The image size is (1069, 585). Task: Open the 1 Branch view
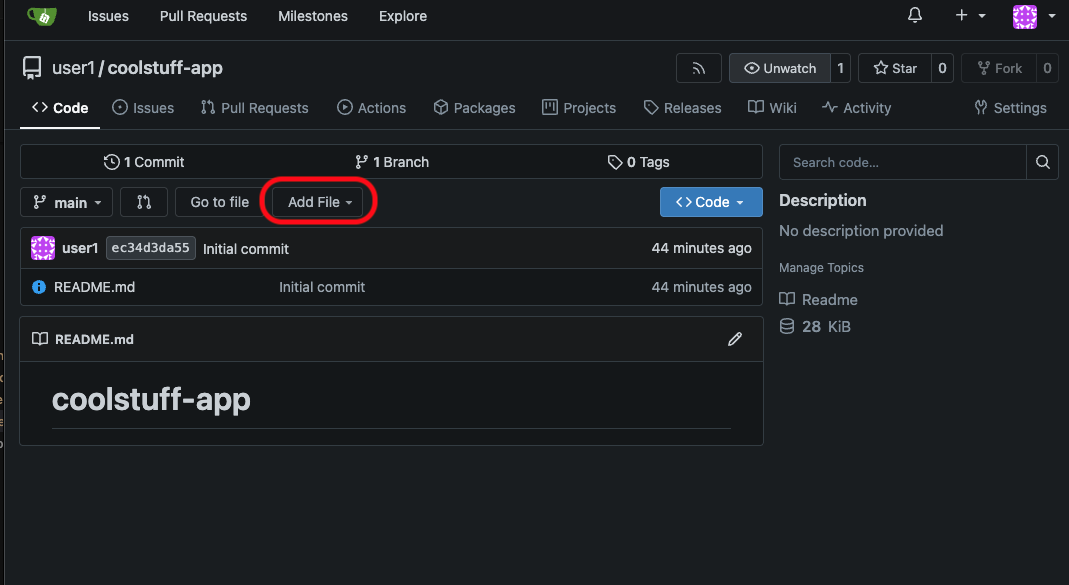[x=392, y=161]
